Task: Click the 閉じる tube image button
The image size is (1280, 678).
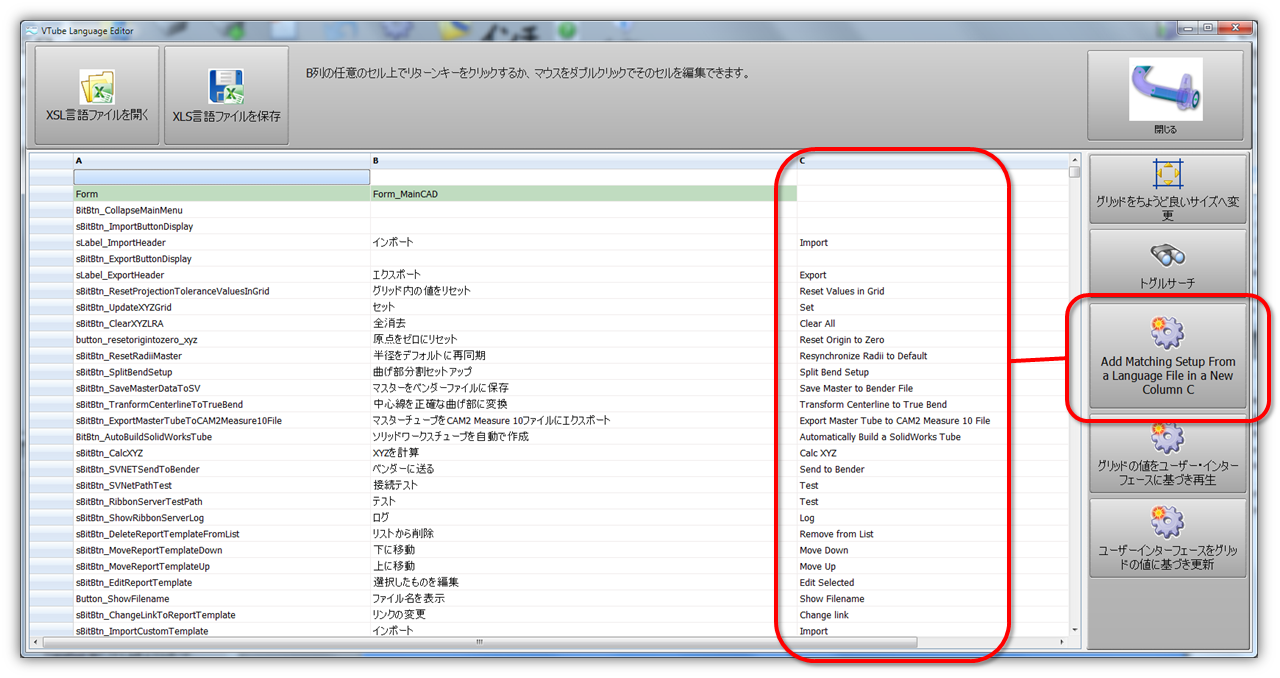Action: [x=1165, y=90]
